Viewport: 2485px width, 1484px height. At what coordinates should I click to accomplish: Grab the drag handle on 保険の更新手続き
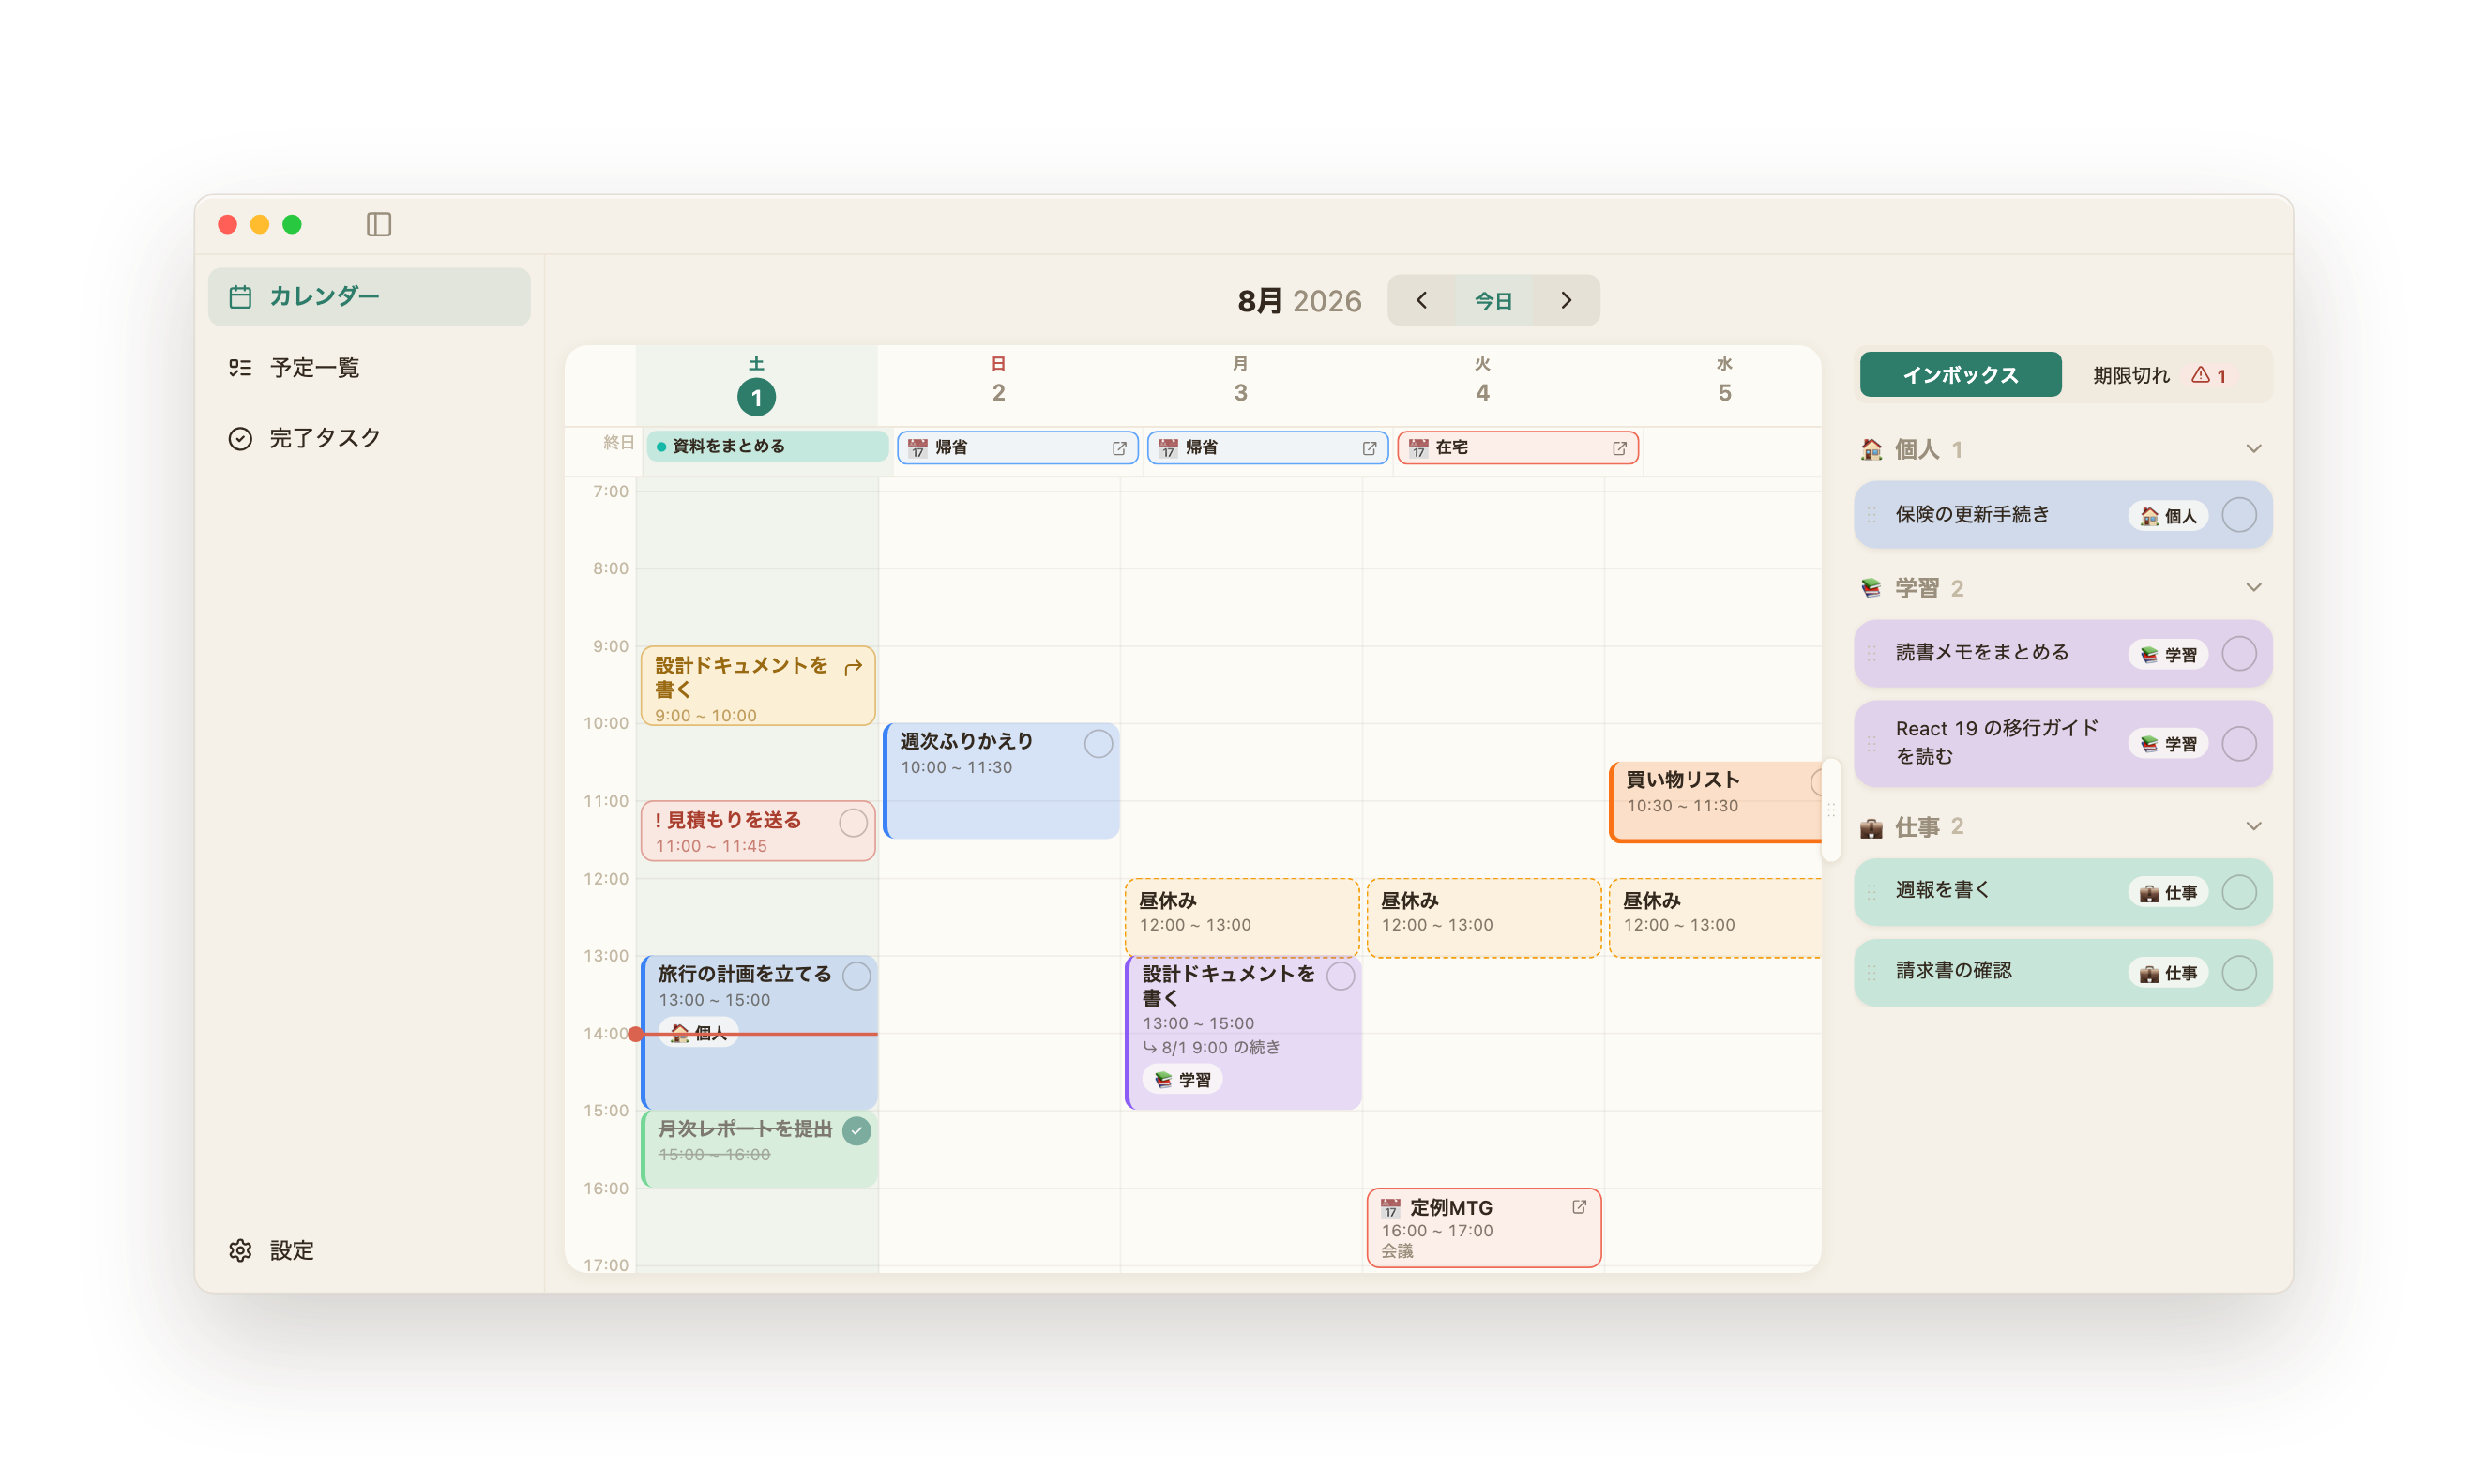tap(1871, 515)
